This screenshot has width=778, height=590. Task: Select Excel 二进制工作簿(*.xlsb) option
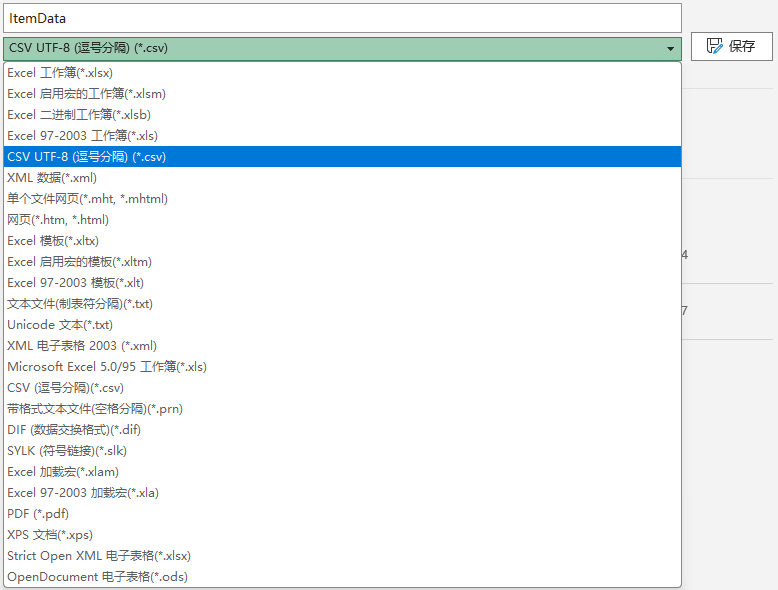[79, 115]
